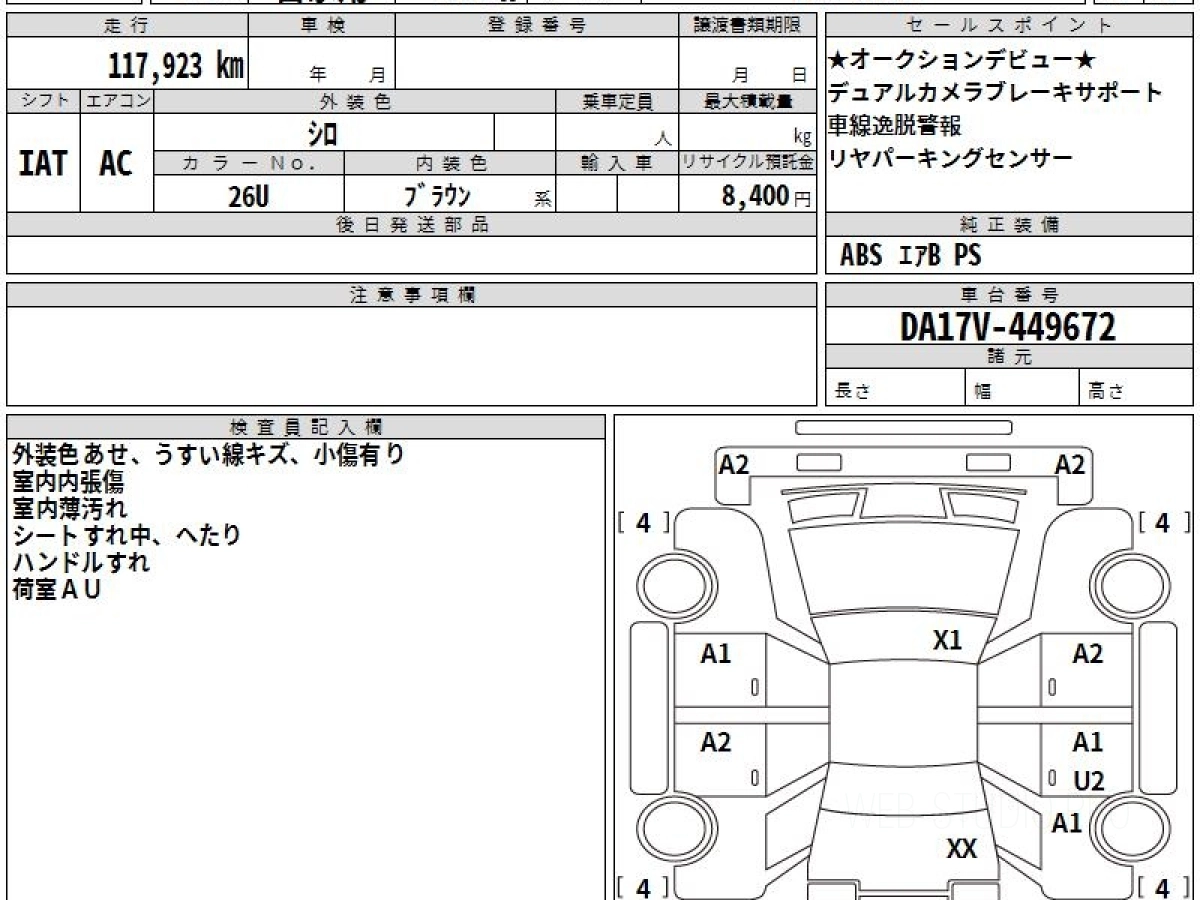Click the 外装色 header cell
This screenshot has height=900, width=1200.
click(x=355, y=101)
